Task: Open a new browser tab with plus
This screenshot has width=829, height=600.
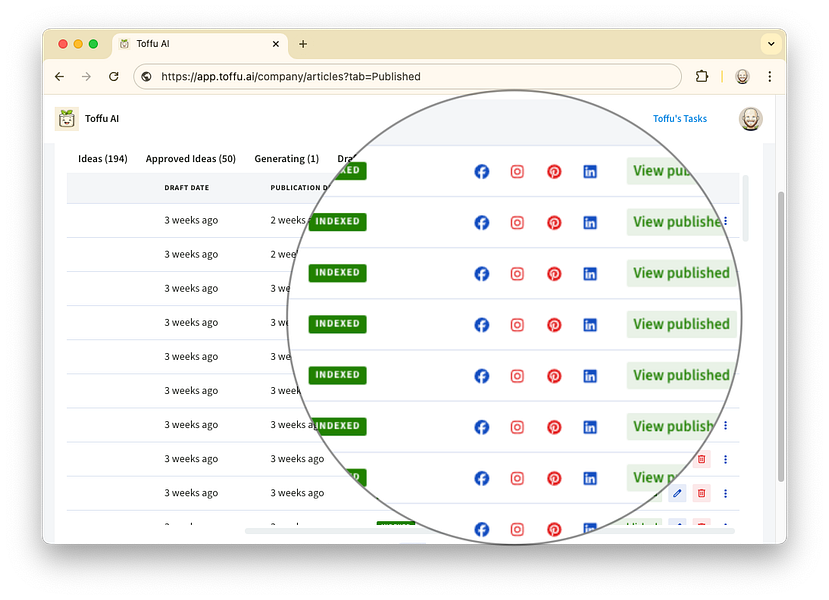Action: 303,44
